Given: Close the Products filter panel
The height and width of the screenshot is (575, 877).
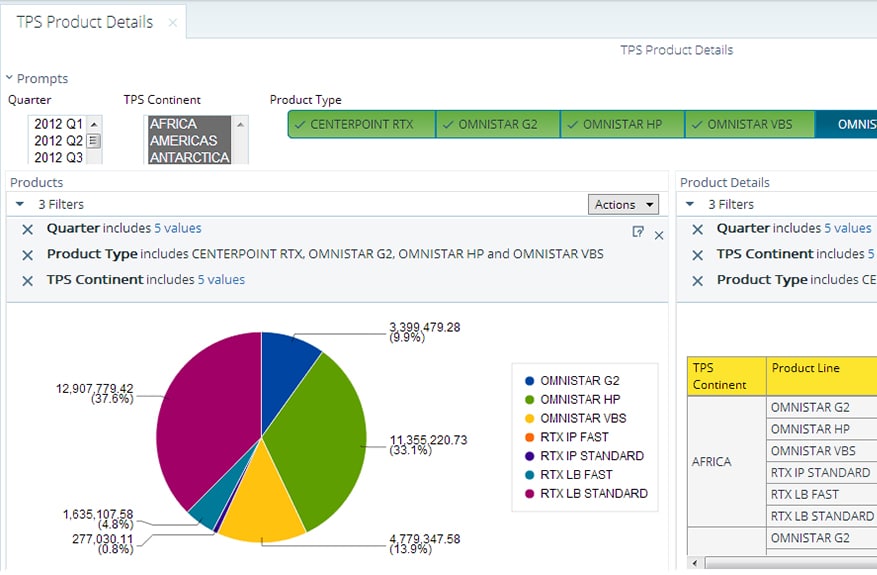Looking at the screenshot, I should pos(659,235).
